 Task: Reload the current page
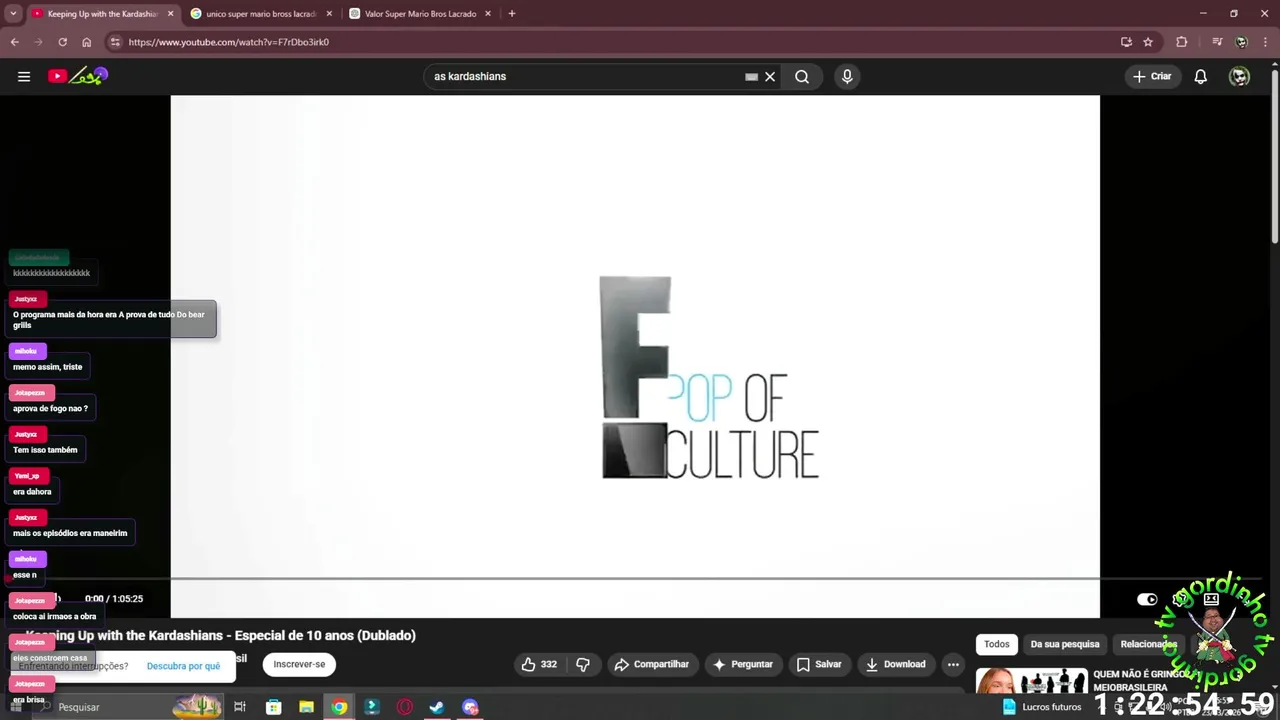pos(62,42)
